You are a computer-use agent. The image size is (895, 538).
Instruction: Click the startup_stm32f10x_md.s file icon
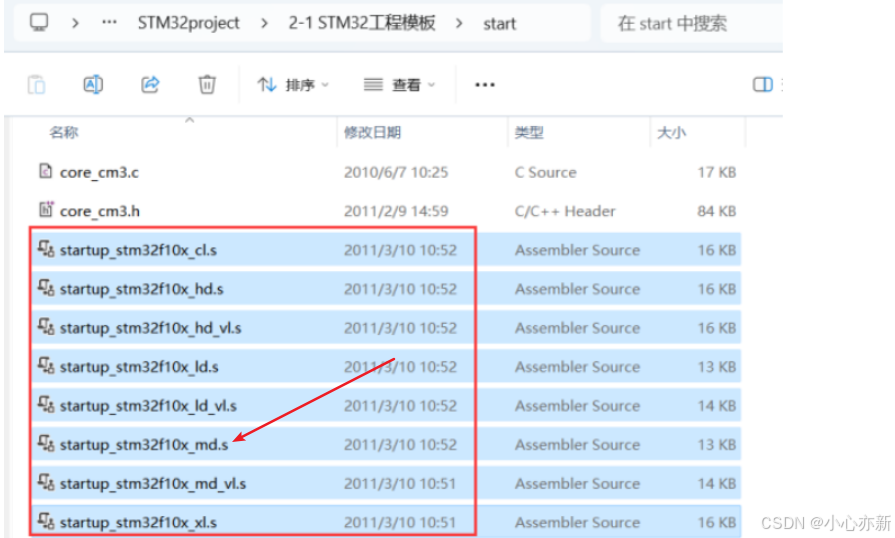pyautogui.click(x=46, y=443)
